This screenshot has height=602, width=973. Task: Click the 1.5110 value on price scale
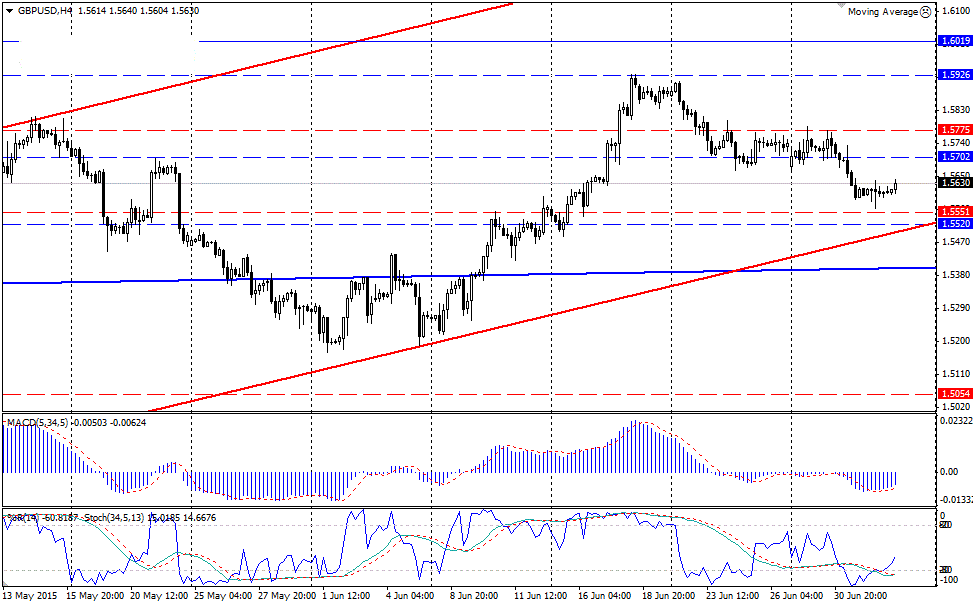point(956,374)
